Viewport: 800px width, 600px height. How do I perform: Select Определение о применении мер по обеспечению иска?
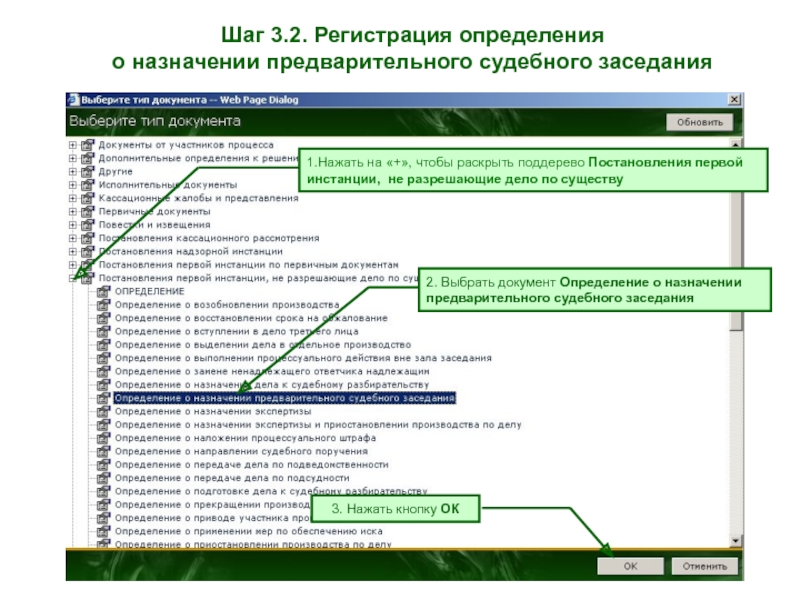(248, 531)
